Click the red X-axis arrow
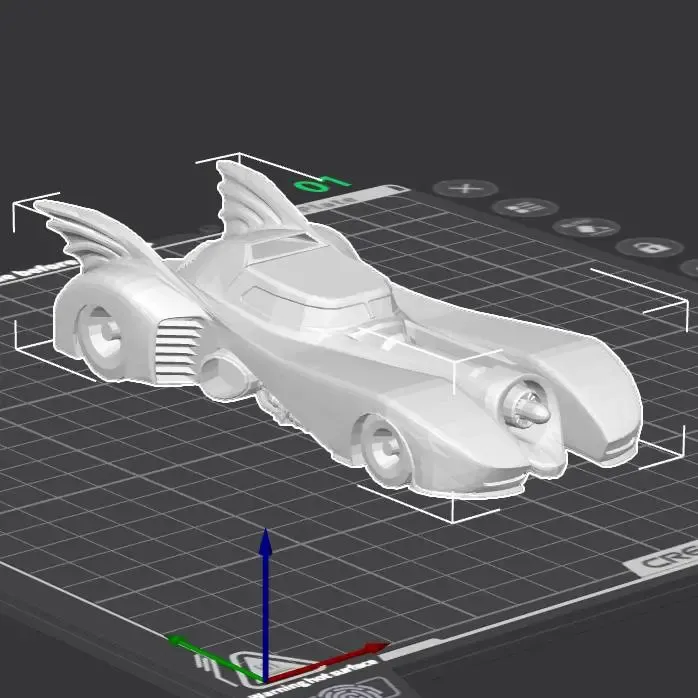Image resolution: width=698 pixels, height=698 pixels. point(327,662)
